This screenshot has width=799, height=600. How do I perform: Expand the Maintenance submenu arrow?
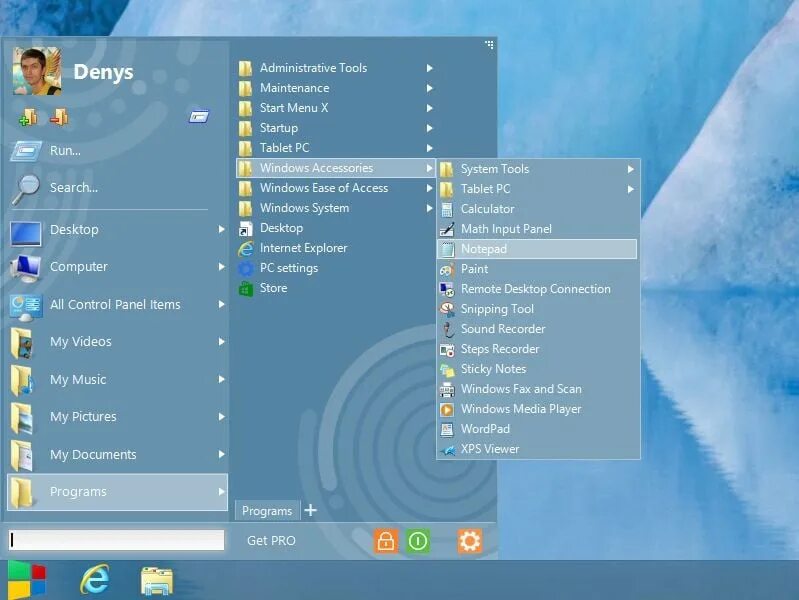[430, 88]
